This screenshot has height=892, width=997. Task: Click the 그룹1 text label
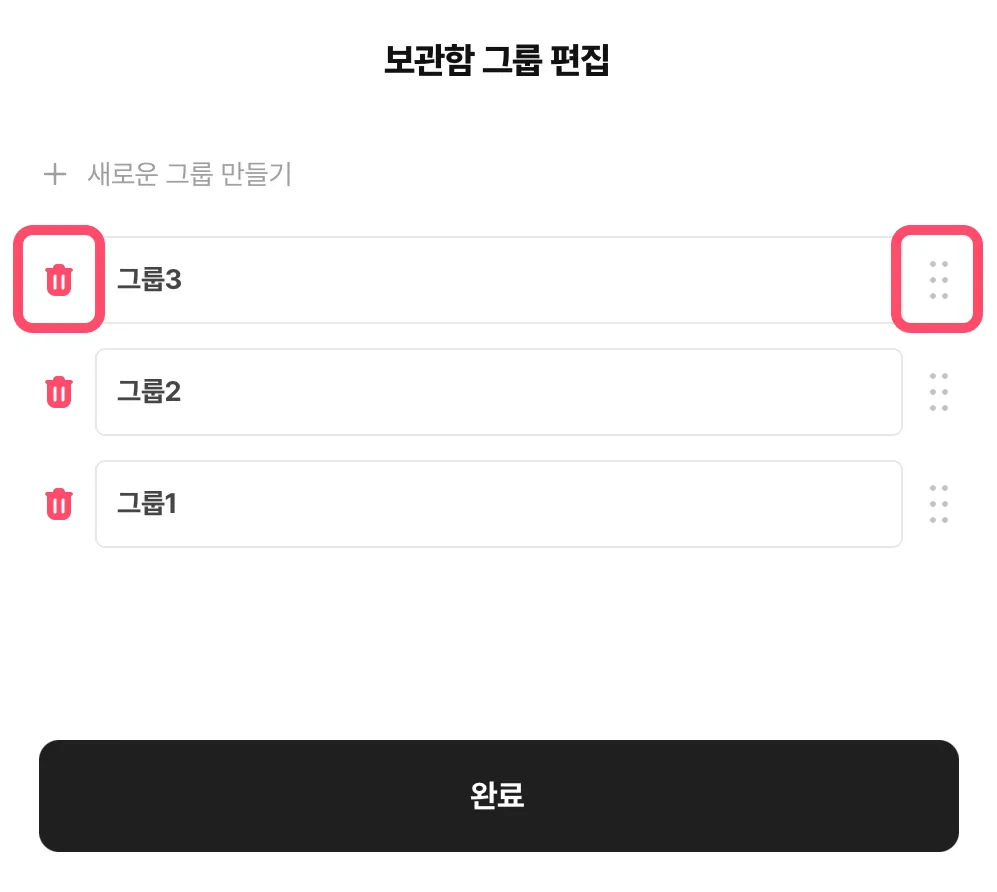147,504
